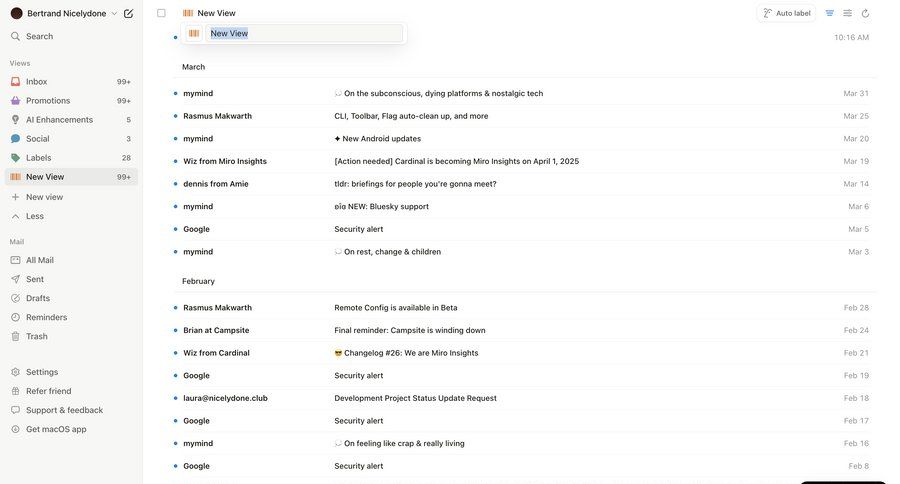Open the New Android updates email
The width and height of the screenshot is (900, 484).
coord(524,138)
